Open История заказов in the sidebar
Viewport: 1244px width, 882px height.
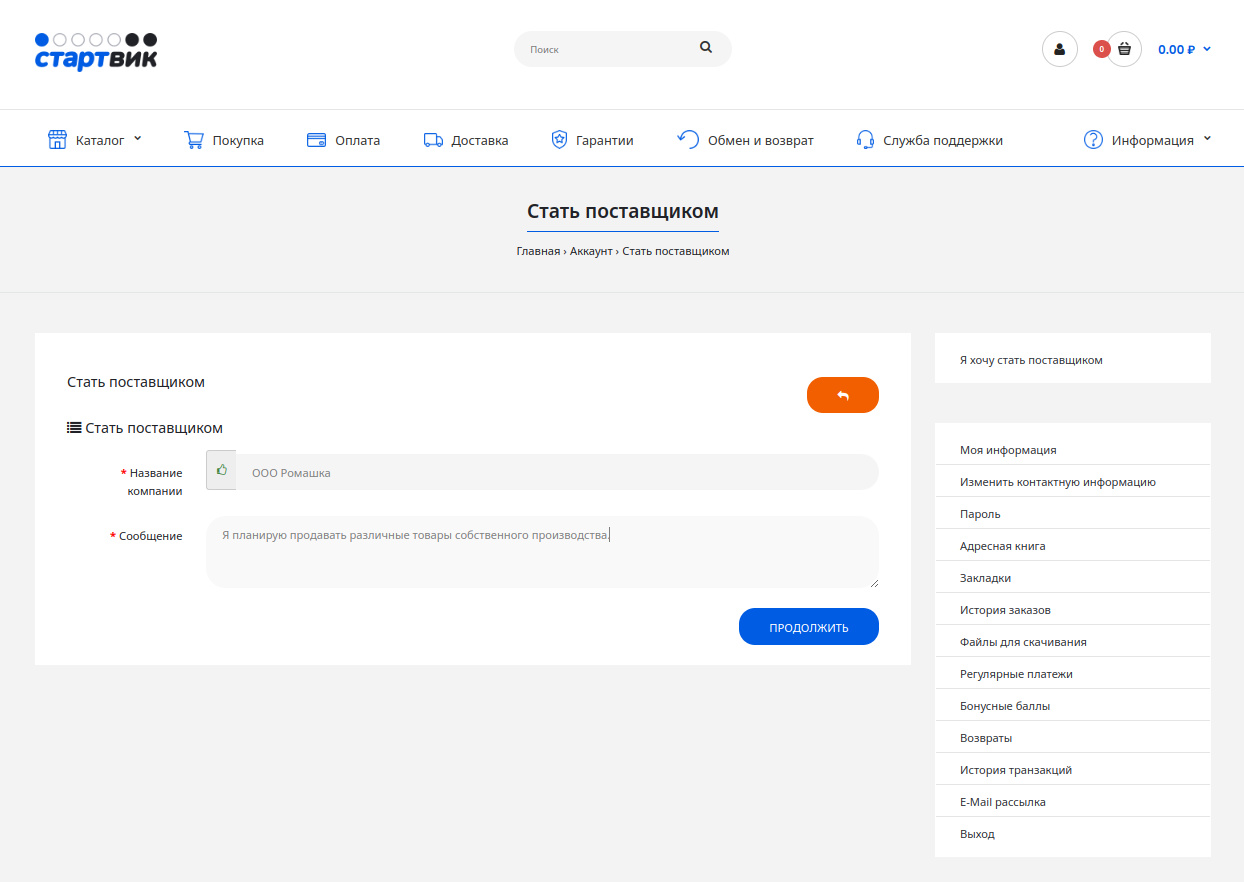(1005, 610)
